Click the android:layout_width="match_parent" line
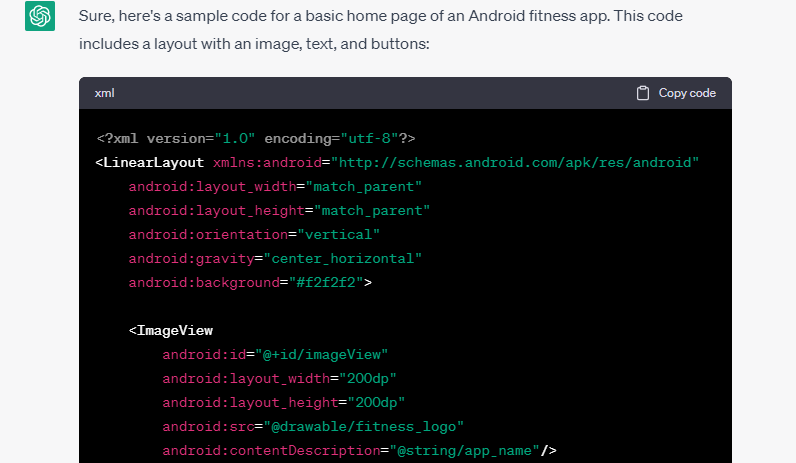The image size is (796, 463). (275, 187)
